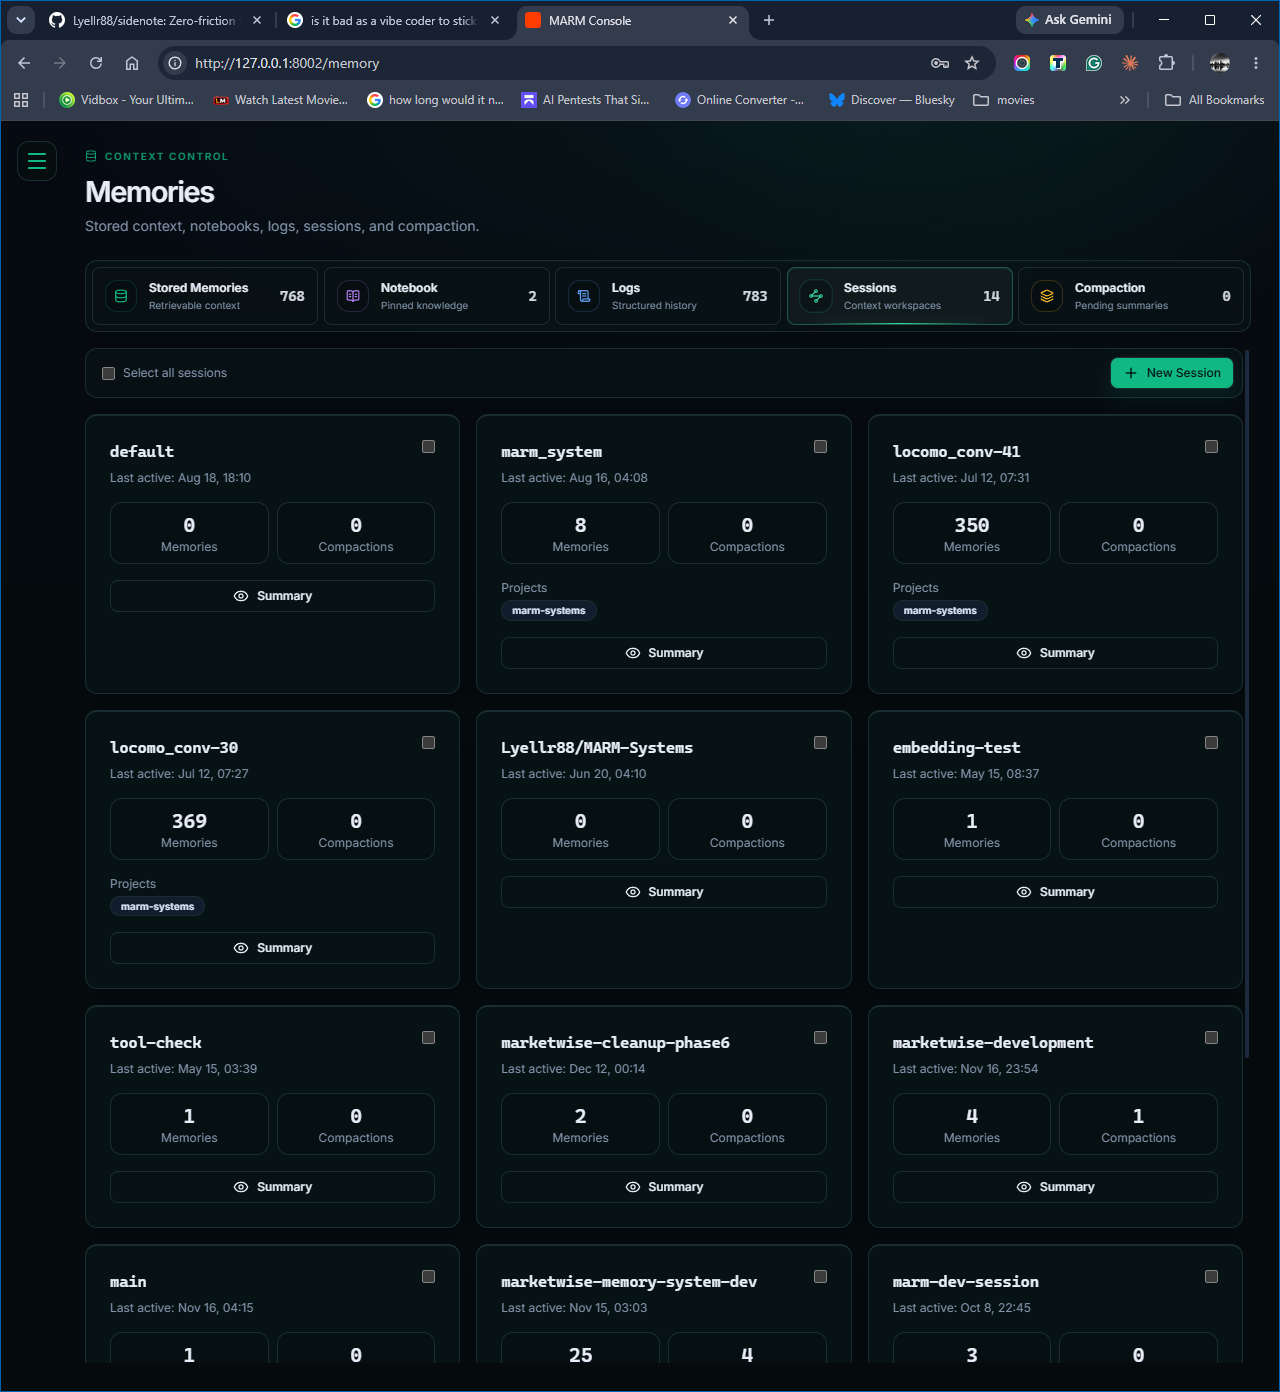Reload the current page
This screenshot has height=1392, width=1280.
[96, 63]
